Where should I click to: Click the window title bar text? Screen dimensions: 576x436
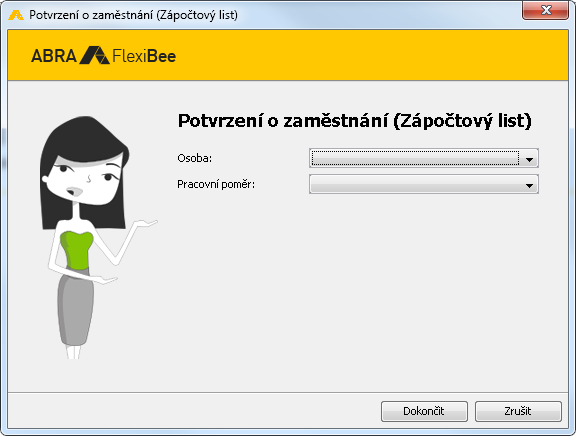point(133,15)
